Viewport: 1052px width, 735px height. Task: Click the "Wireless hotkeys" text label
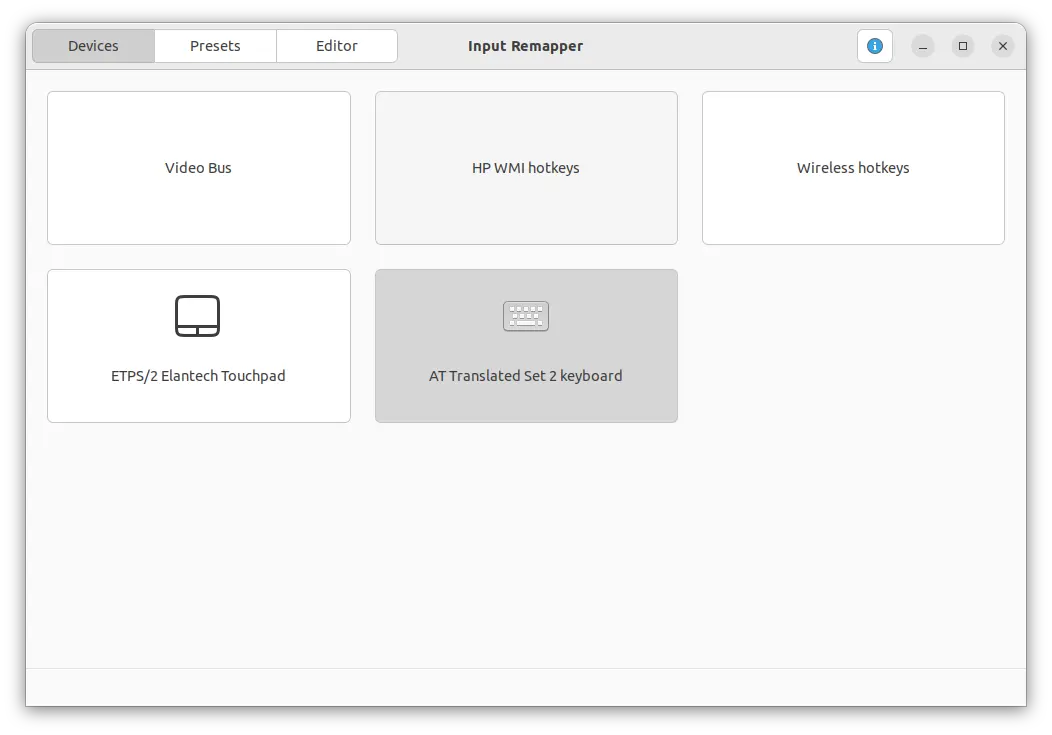(x=853, y=168)
